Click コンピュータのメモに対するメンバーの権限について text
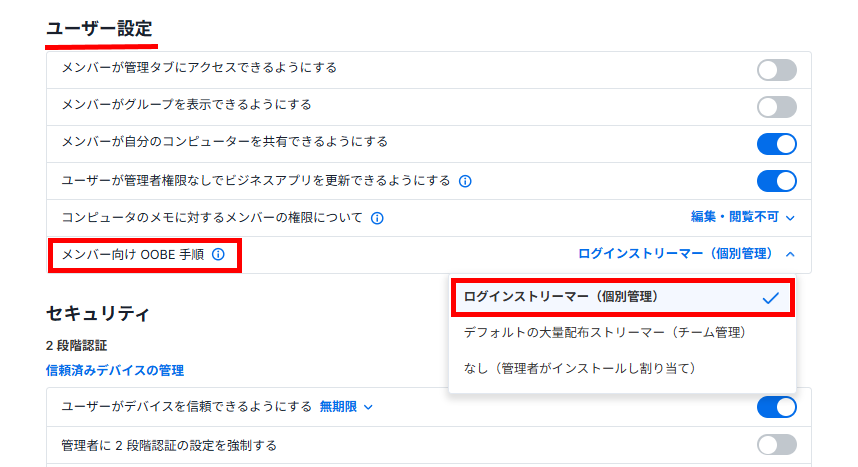This screenshot has width=858, height=467. (212, 218)
